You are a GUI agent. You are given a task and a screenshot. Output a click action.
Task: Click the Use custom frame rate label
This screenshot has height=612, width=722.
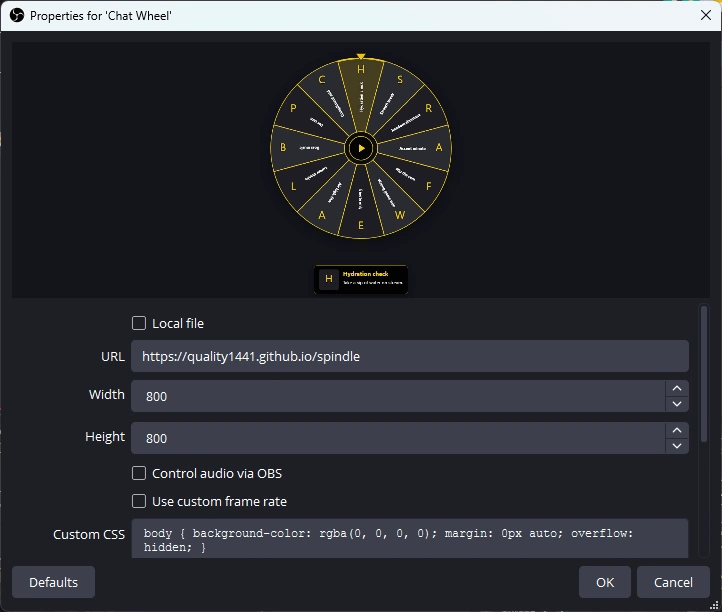click(x=219, y=501)
